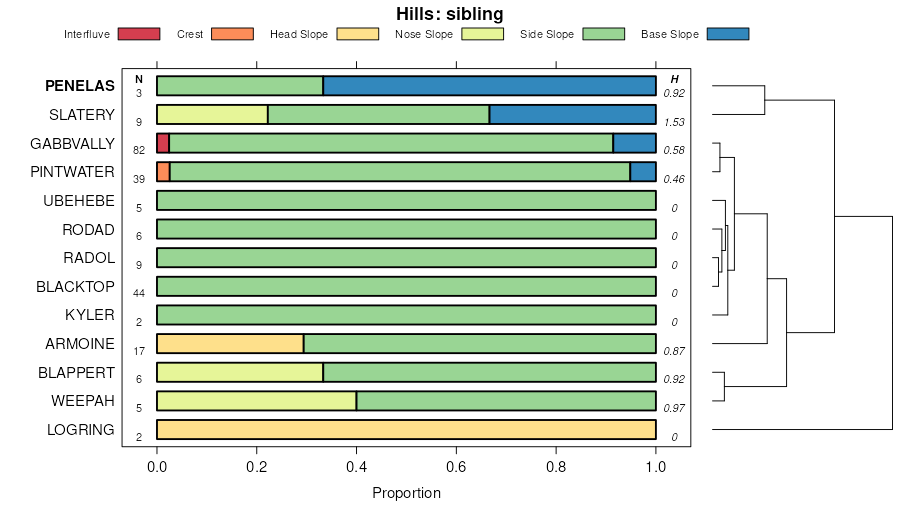The width and height of the screenshot is (900, 520).
Task: Click the H value 1.53 for SLATERY
Action: point(675,121)
